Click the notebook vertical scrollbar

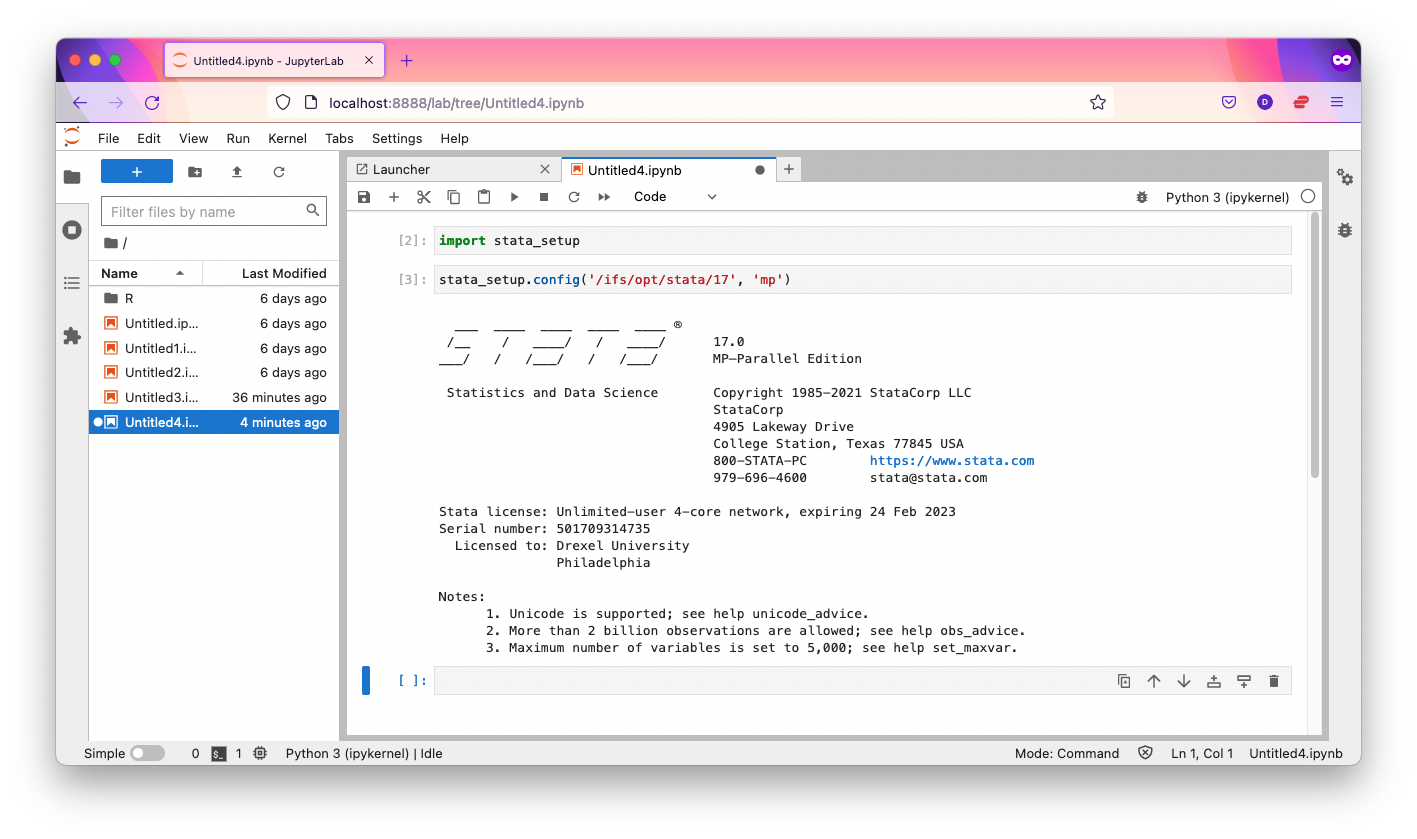coord(1314,345)
